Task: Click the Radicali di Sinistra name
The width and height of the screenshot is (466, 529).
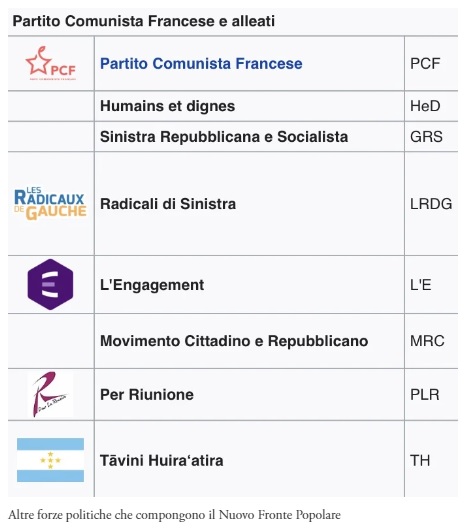Action: [168, 204]
